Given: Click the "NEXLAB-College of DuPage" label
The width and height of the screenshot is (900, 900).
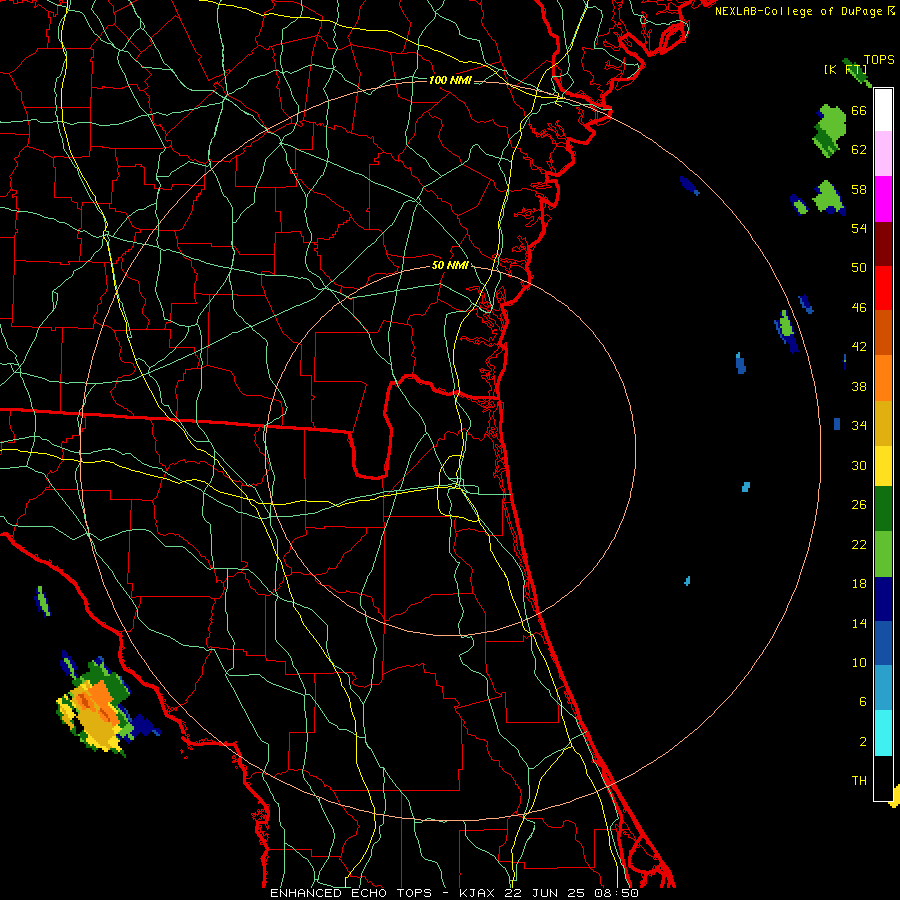Looking at the screenshot, I should [798, 11].
